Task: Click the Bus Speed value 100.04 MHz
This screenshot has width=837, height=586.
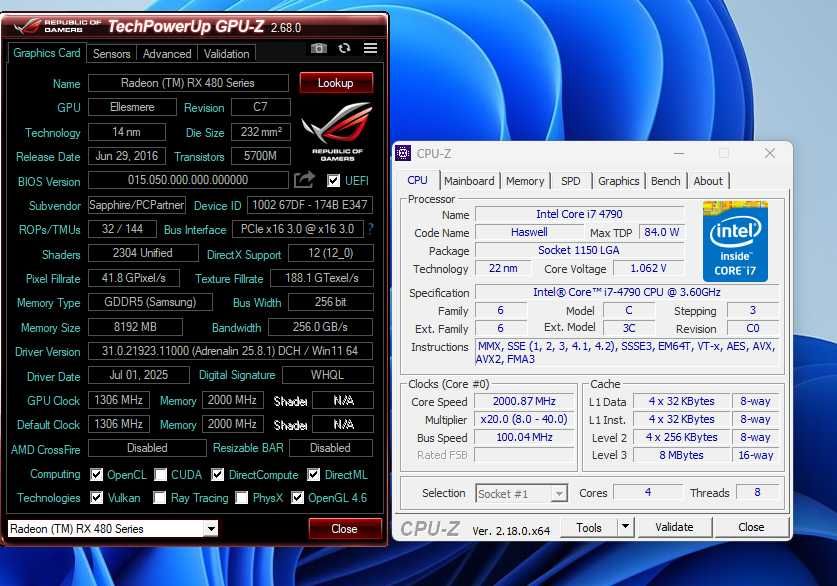Action: click(x=524, y=437)
